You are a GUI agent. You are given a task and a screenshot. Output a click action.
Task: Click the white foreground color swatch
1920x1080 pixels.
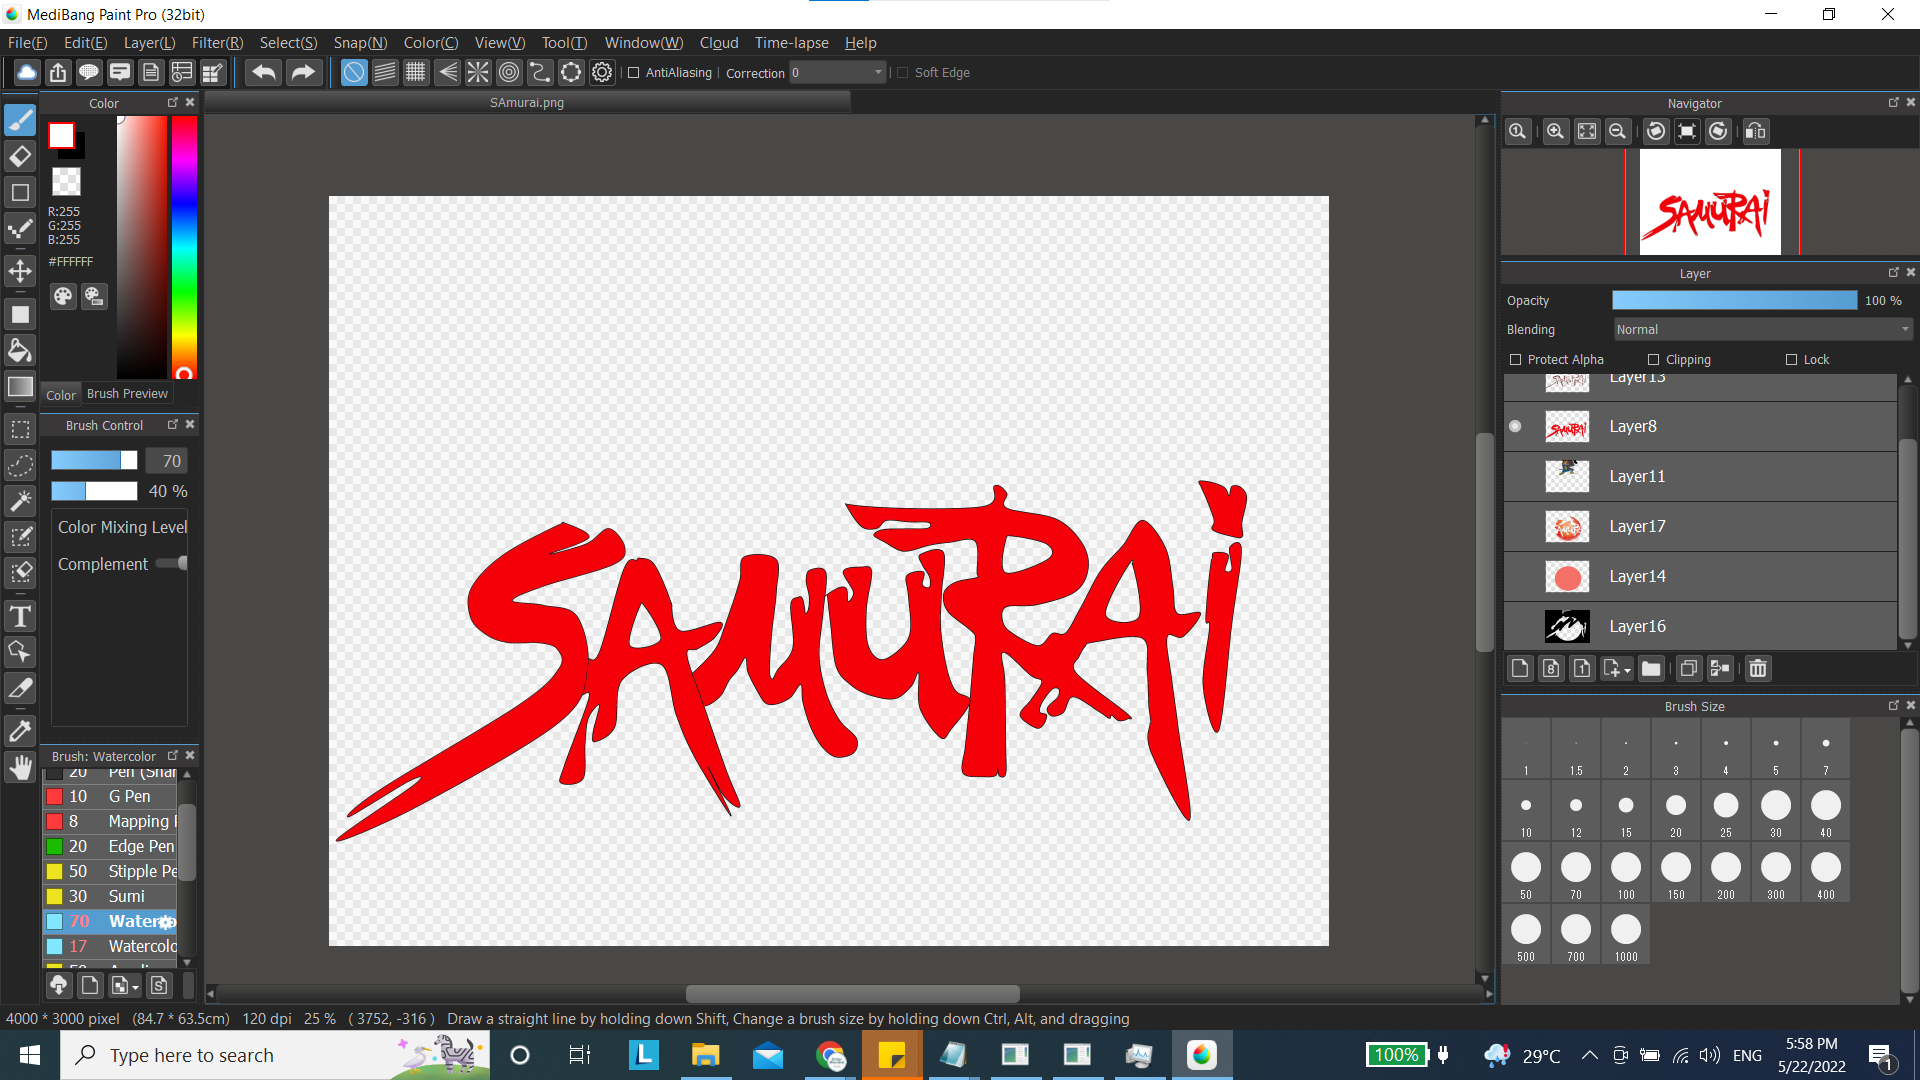[61, 136]
